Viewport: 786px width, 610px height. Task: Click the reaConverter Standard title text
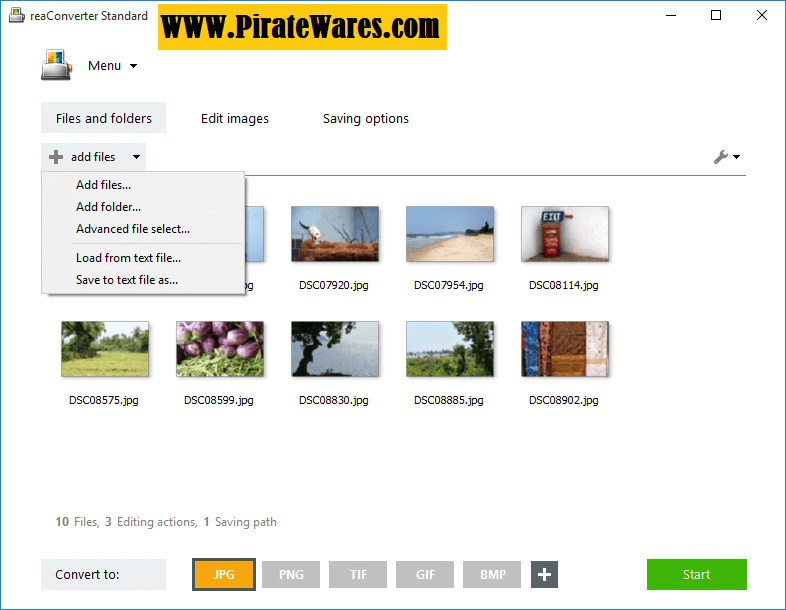click(89, 16)
